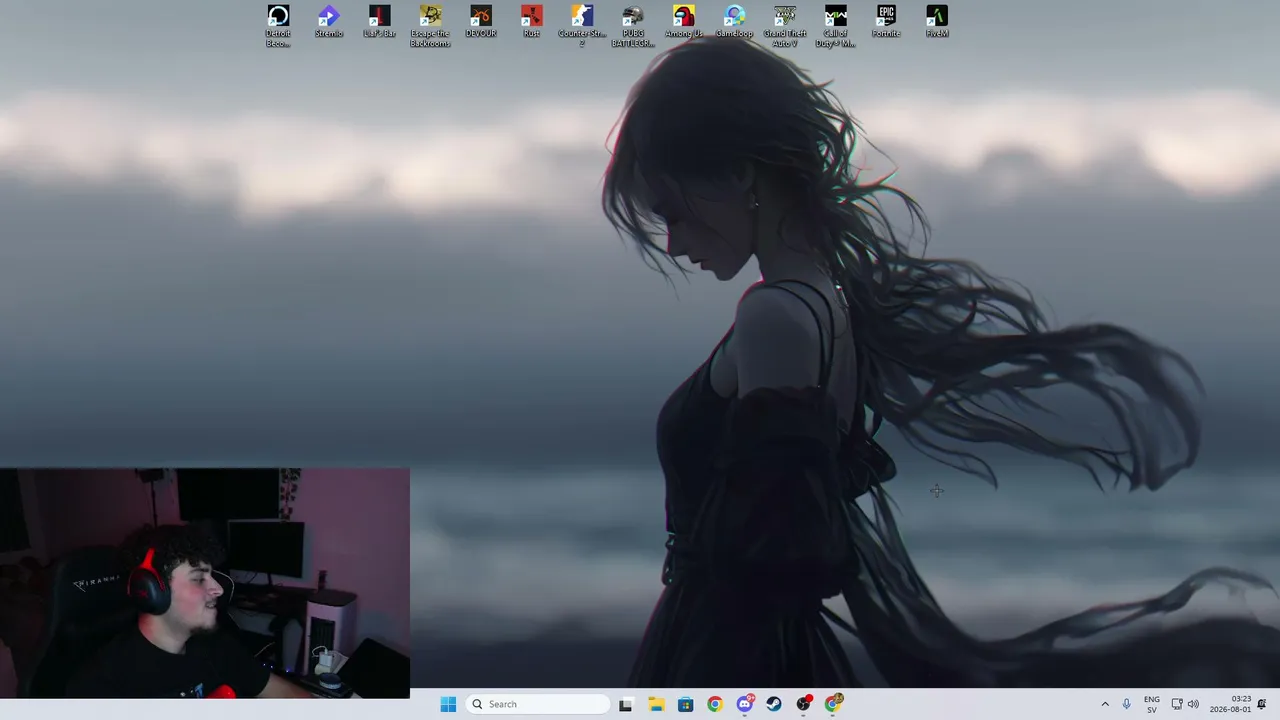Select the Counter-Strike 2 desktop shortcut
The height and width of the screenshot is (720, 1280).
pos(582,26)
